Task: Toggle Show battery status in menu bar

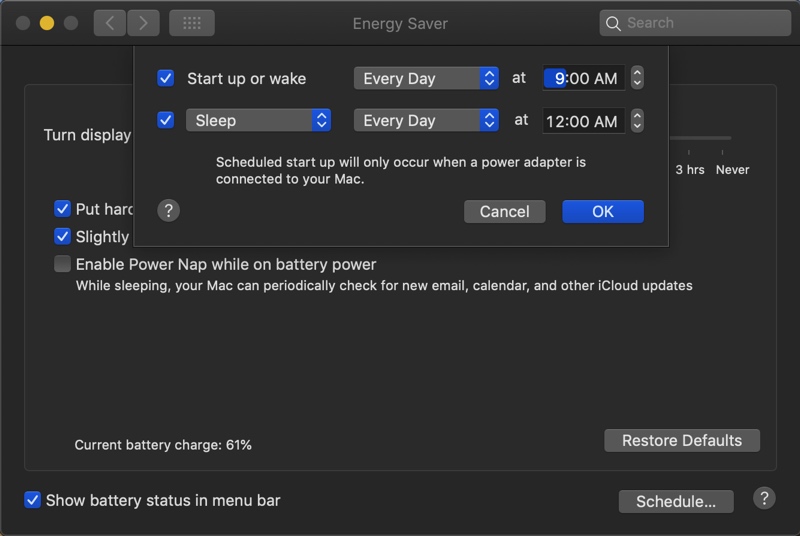Action: tap(33, 500)
